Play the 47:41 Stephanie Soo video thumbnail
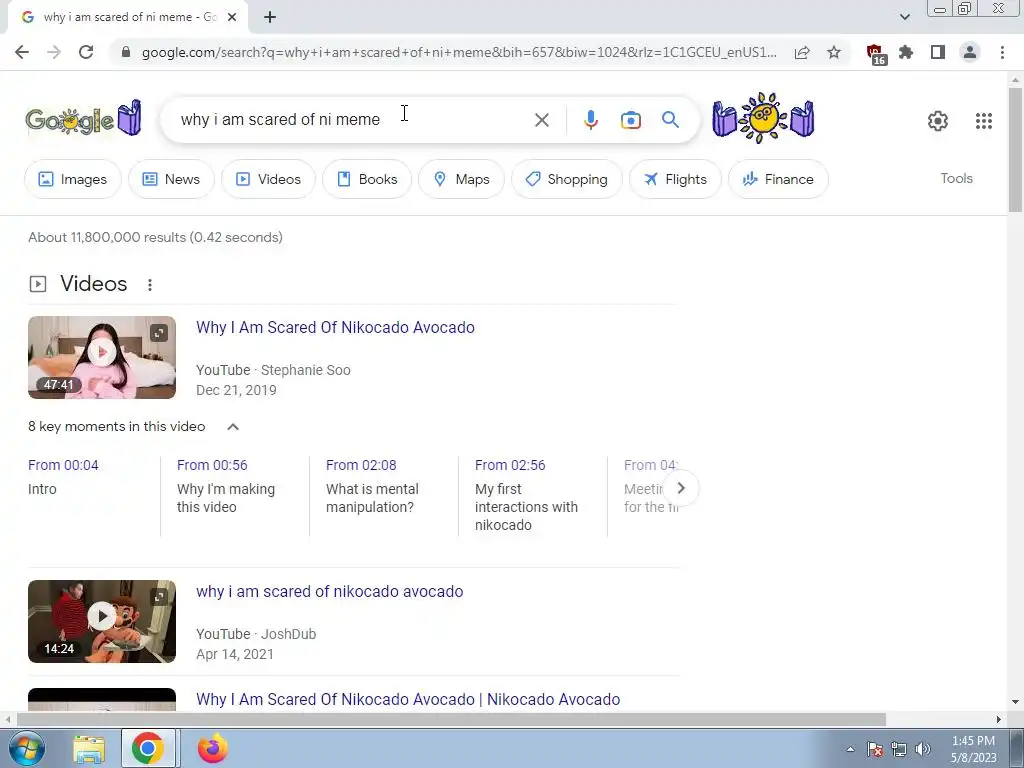Screen dimensions: 1024x768 (102, 357)
